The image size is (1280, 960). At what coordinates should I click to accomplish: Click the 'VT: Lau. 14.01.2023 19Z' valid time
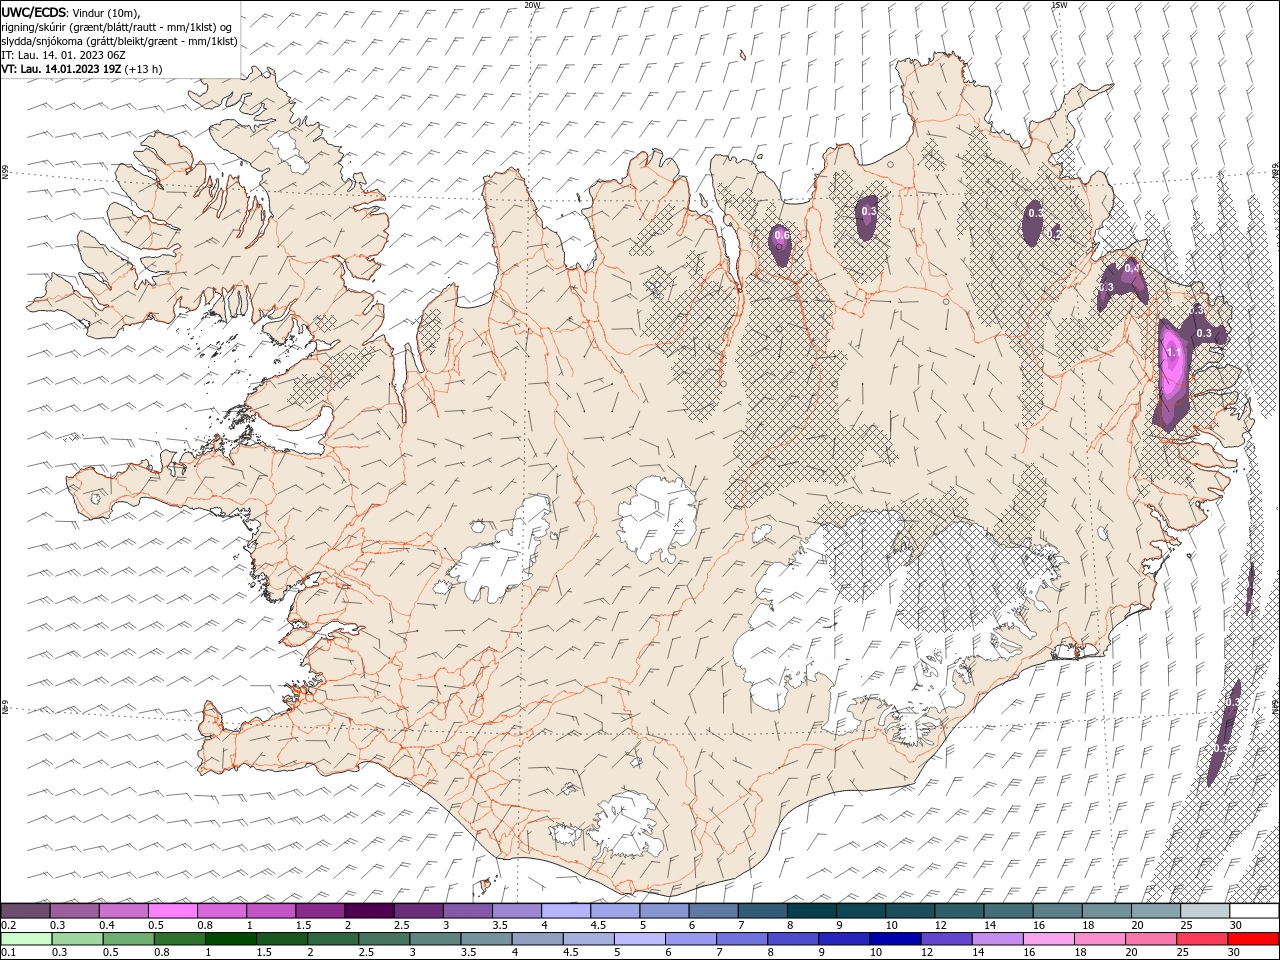pos(61,69)
